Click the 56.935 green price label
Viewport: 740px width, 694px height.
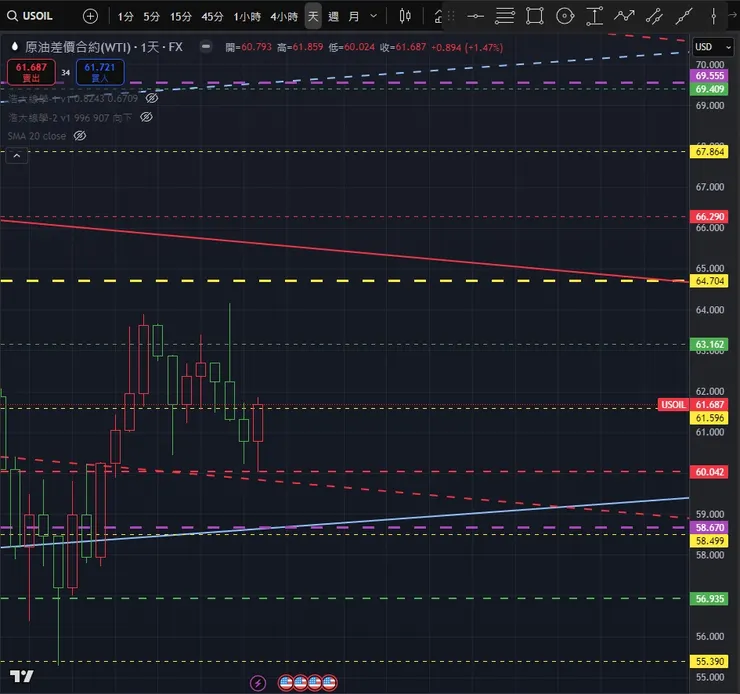click(x=709, y=599)
